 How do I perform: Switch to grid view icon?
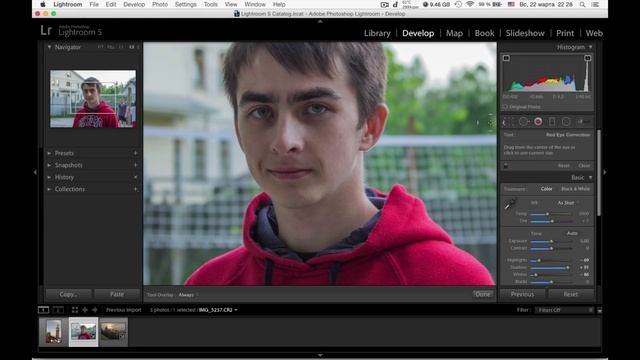(75, 310)
